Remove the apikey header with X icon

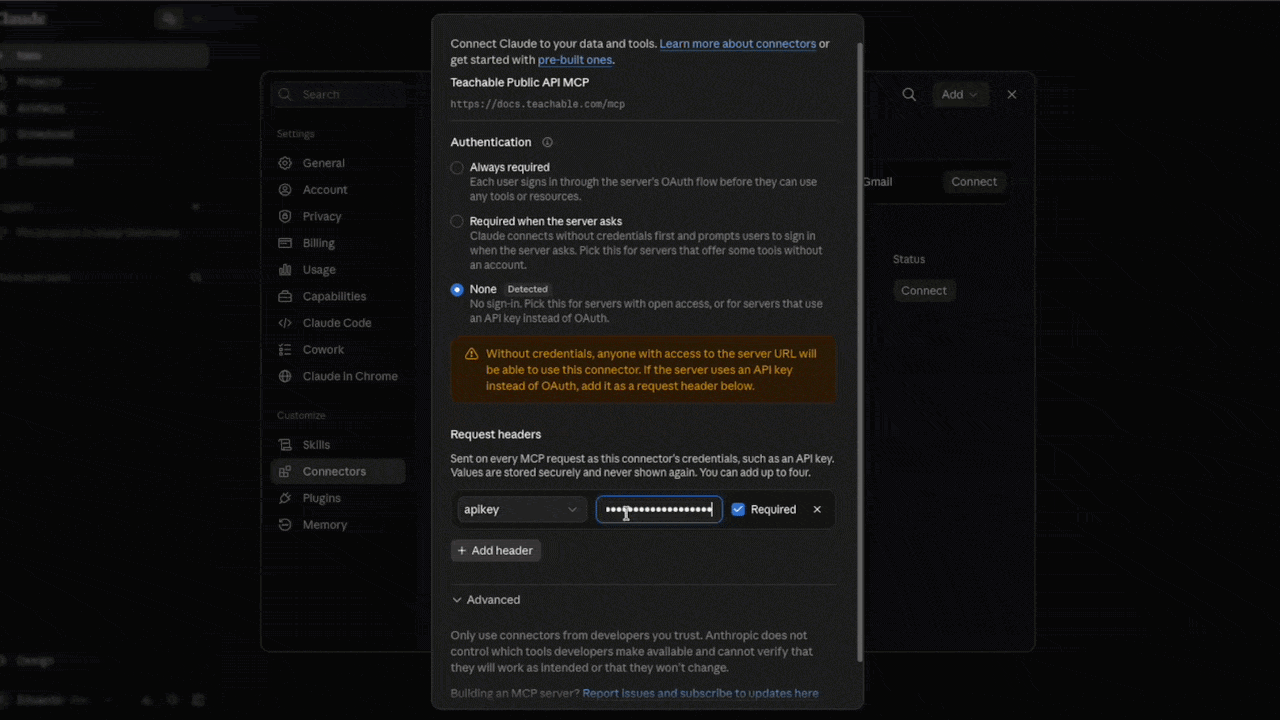[817, 509]
